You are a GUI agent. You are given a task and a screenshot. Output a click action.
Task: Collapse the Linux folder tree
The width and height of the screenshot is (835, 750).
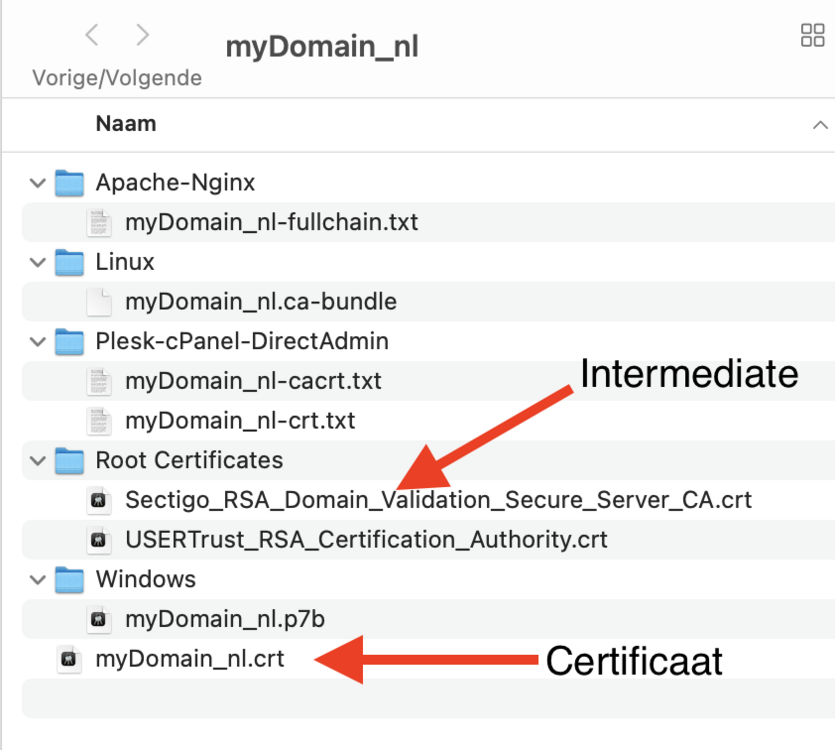38,262
